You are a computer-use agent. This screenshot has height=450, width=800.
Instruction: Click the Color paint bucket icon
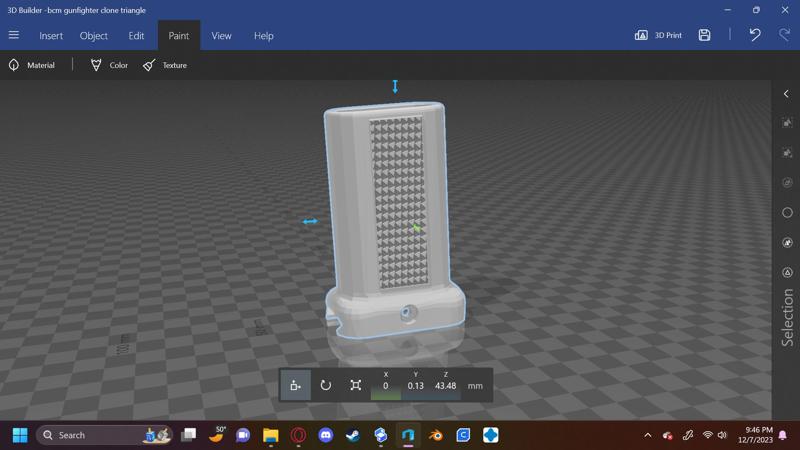point(96,65)
